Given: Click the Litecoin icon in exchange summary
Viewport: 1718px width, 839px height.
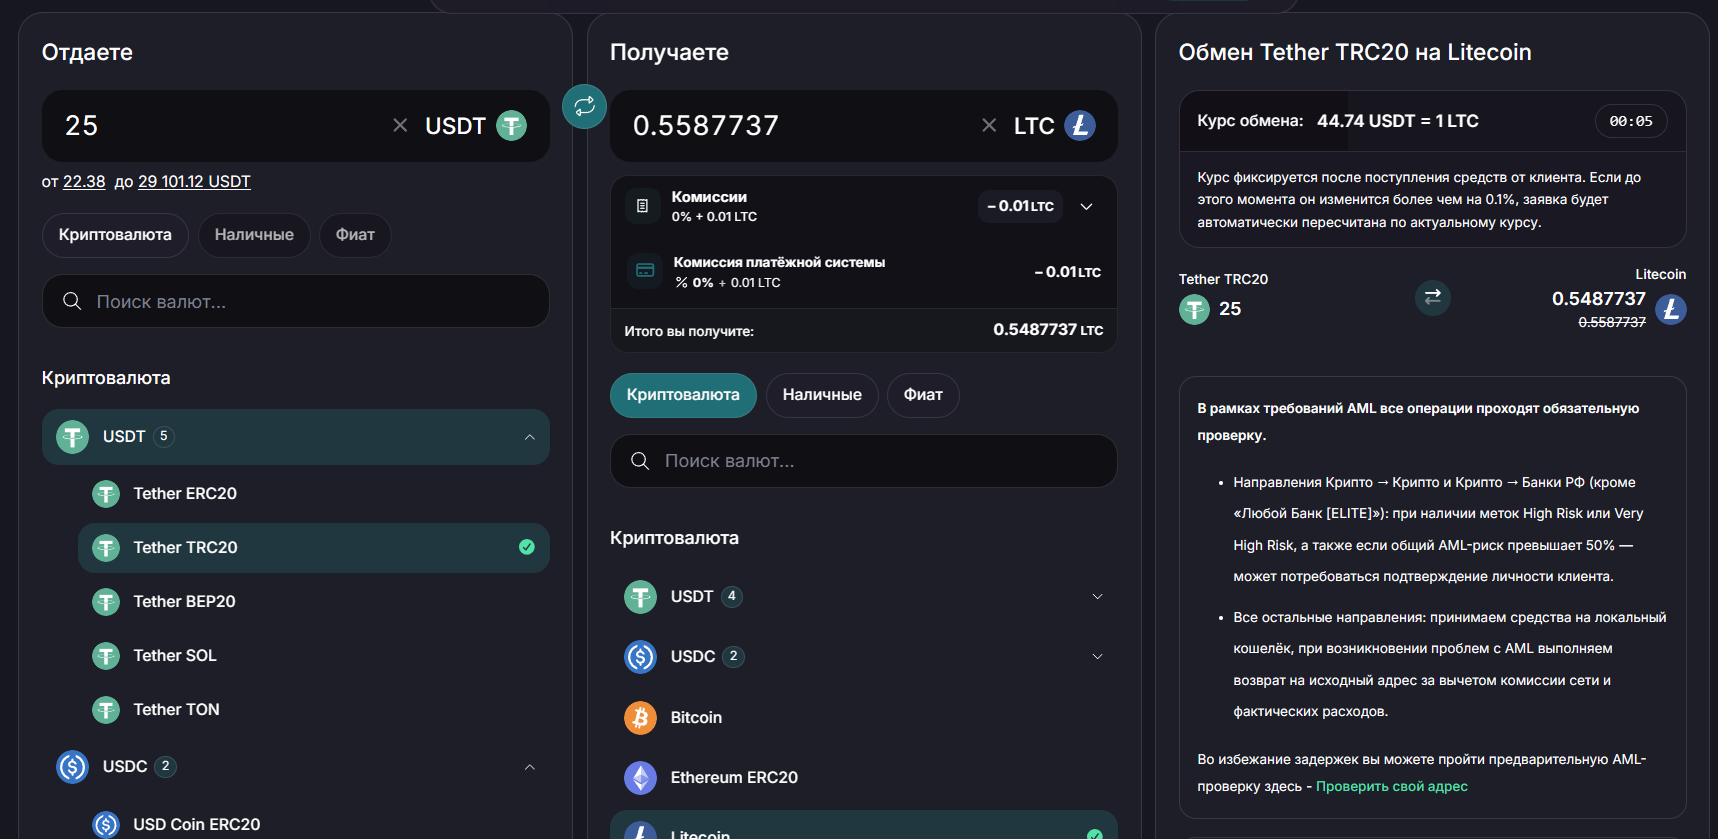Looking at the screenshot, I should click(x=1671, y=309).
